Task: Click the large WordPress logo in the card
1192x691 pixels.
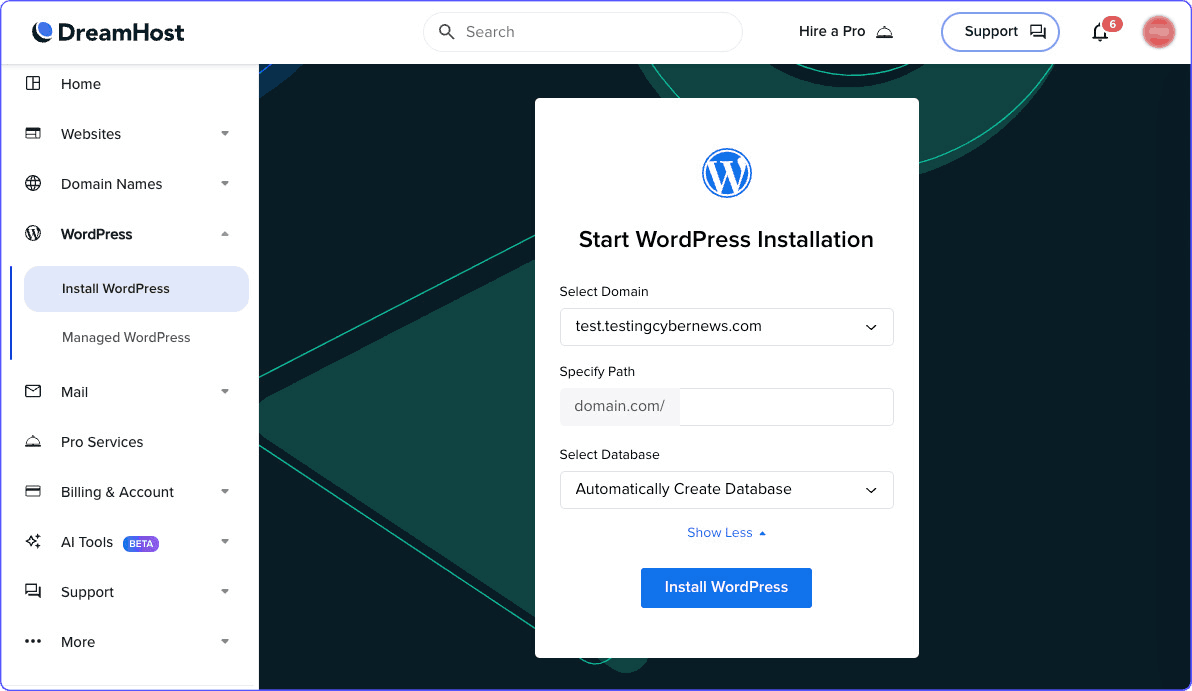Action: [x=727, y=173]
